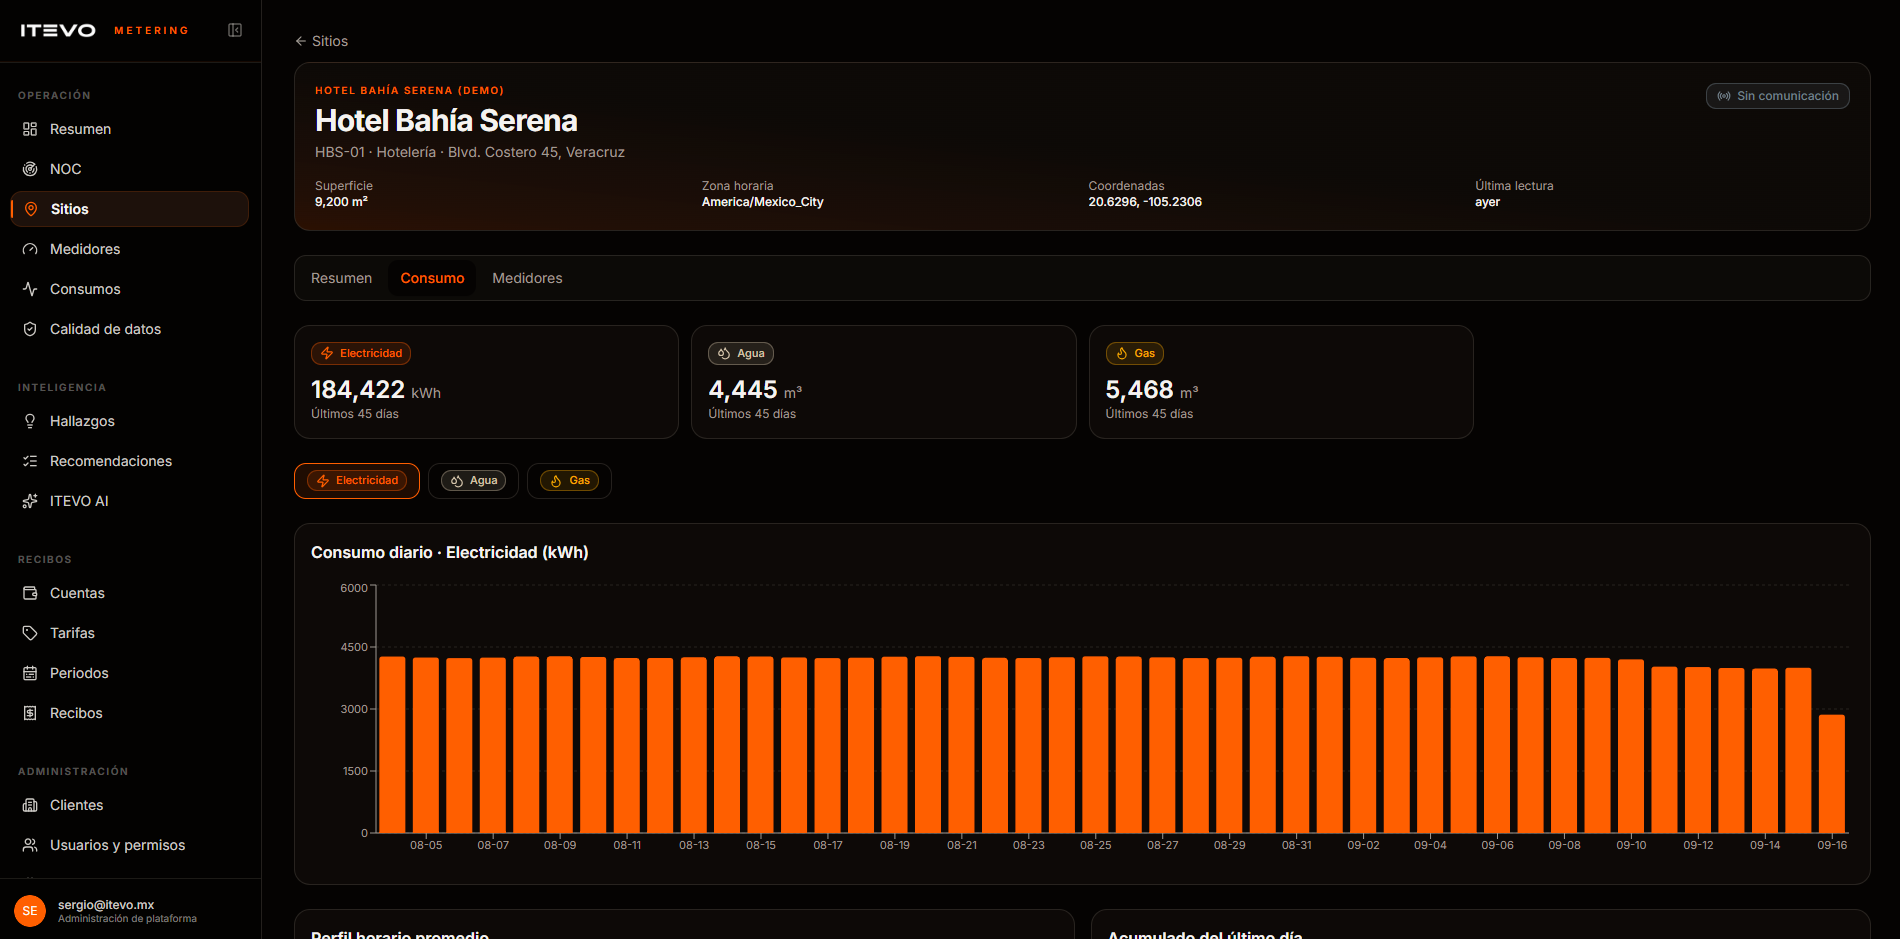Click Sin comunicación status badge

pos(1777,96)
